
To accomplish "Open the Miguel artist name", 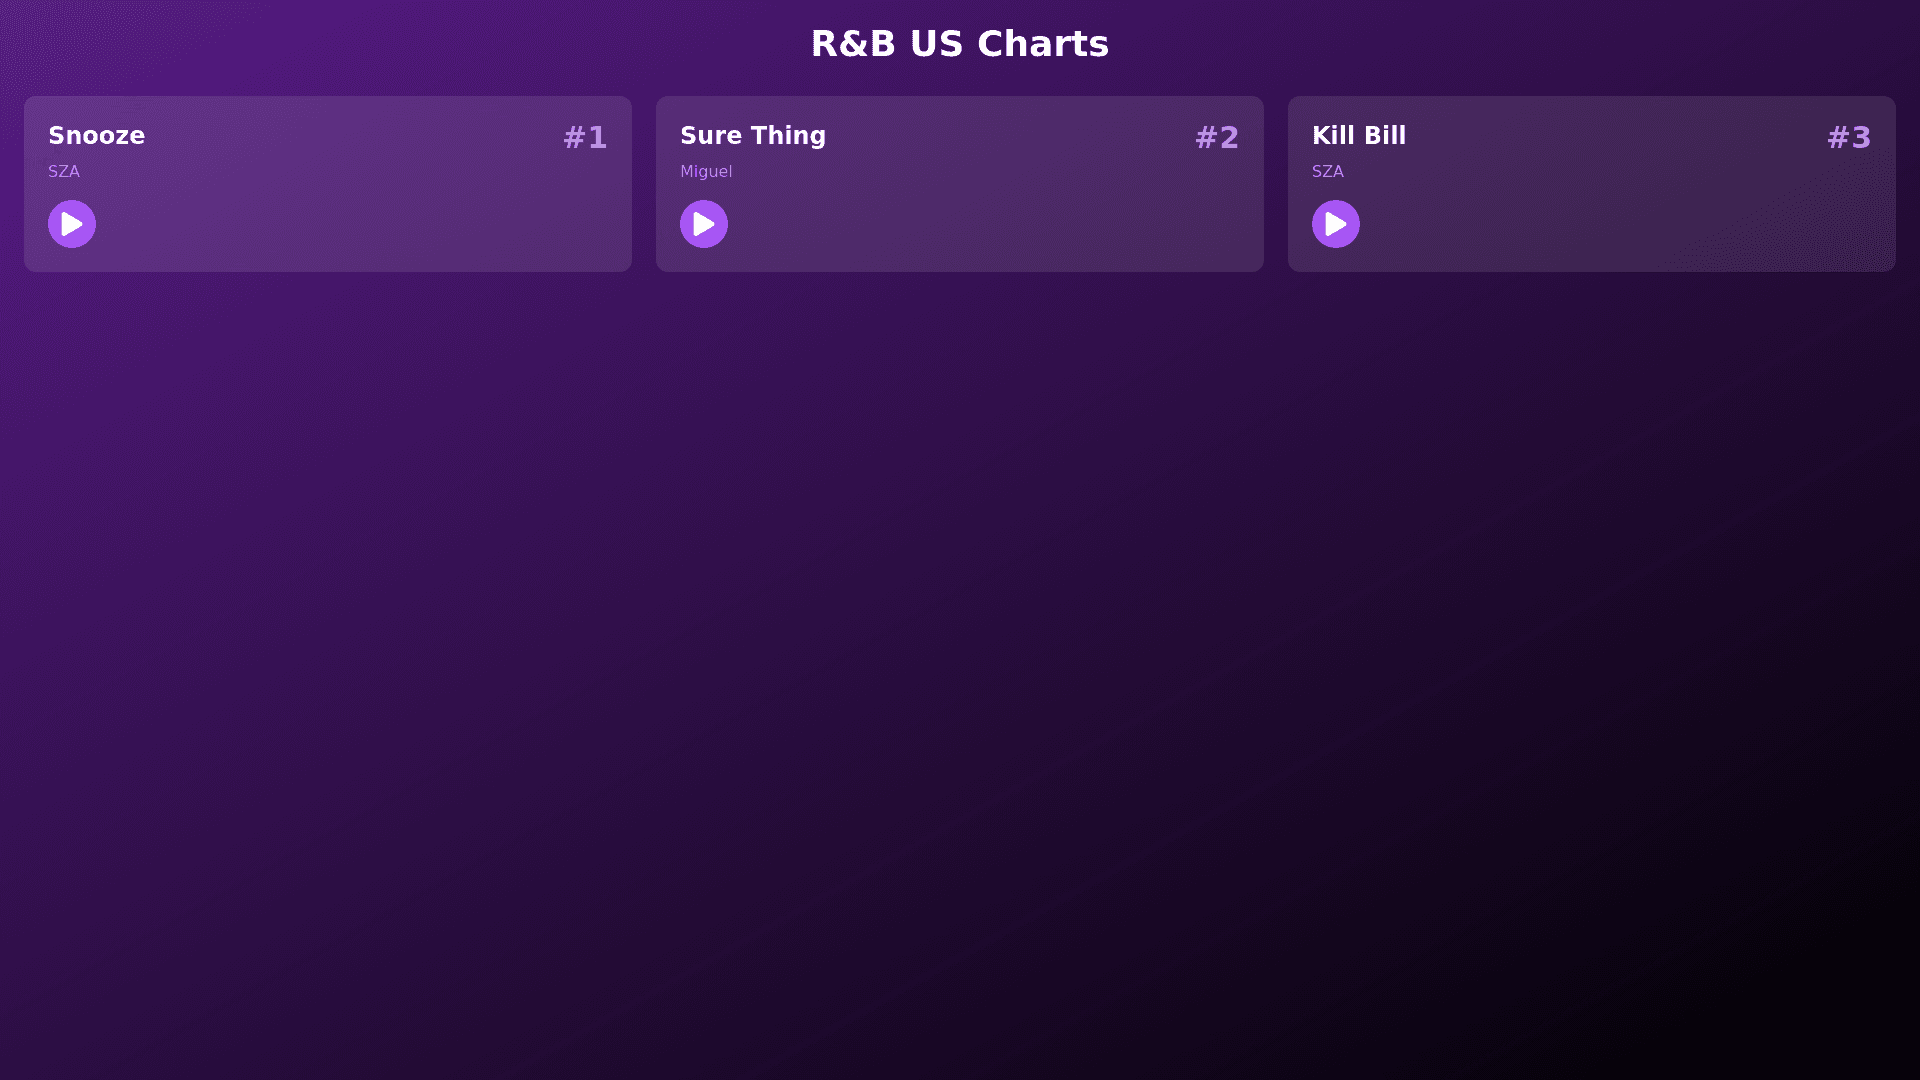I will point(706,172).
